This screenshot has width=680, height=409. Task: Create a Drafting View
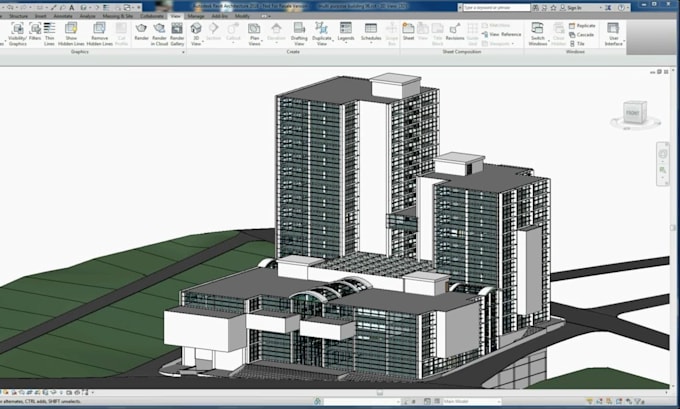click(x=299, y=34)
